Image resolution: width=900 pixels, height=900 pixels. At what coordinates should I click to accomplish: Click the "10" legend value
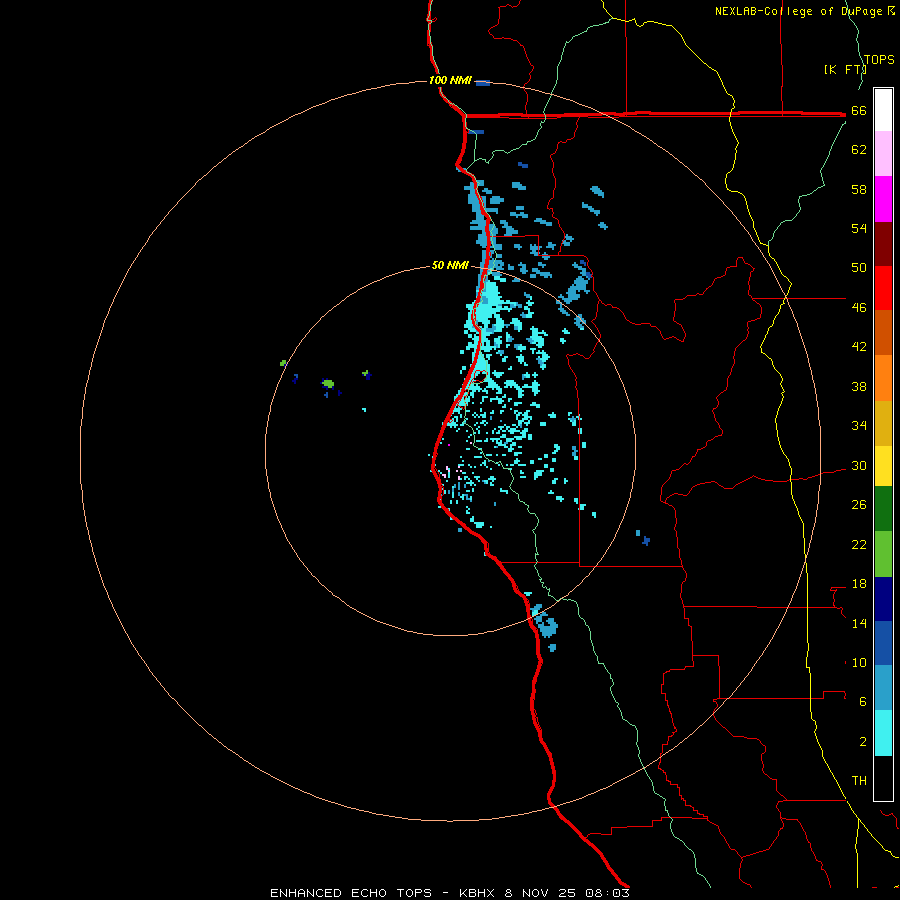pyautogui.click(x=859, y=663)
